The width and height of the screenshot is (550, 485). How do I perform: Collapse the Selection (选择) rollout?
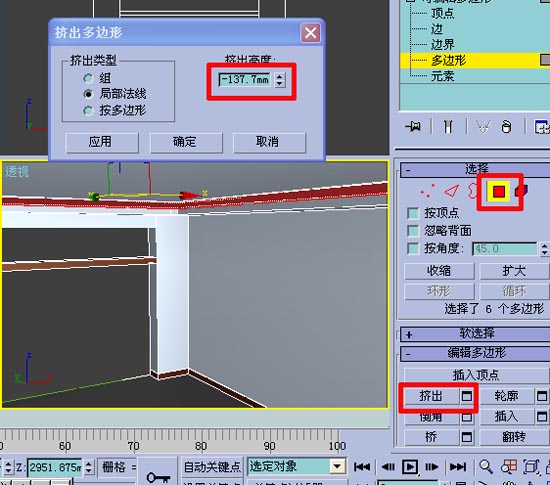point(475,169)
